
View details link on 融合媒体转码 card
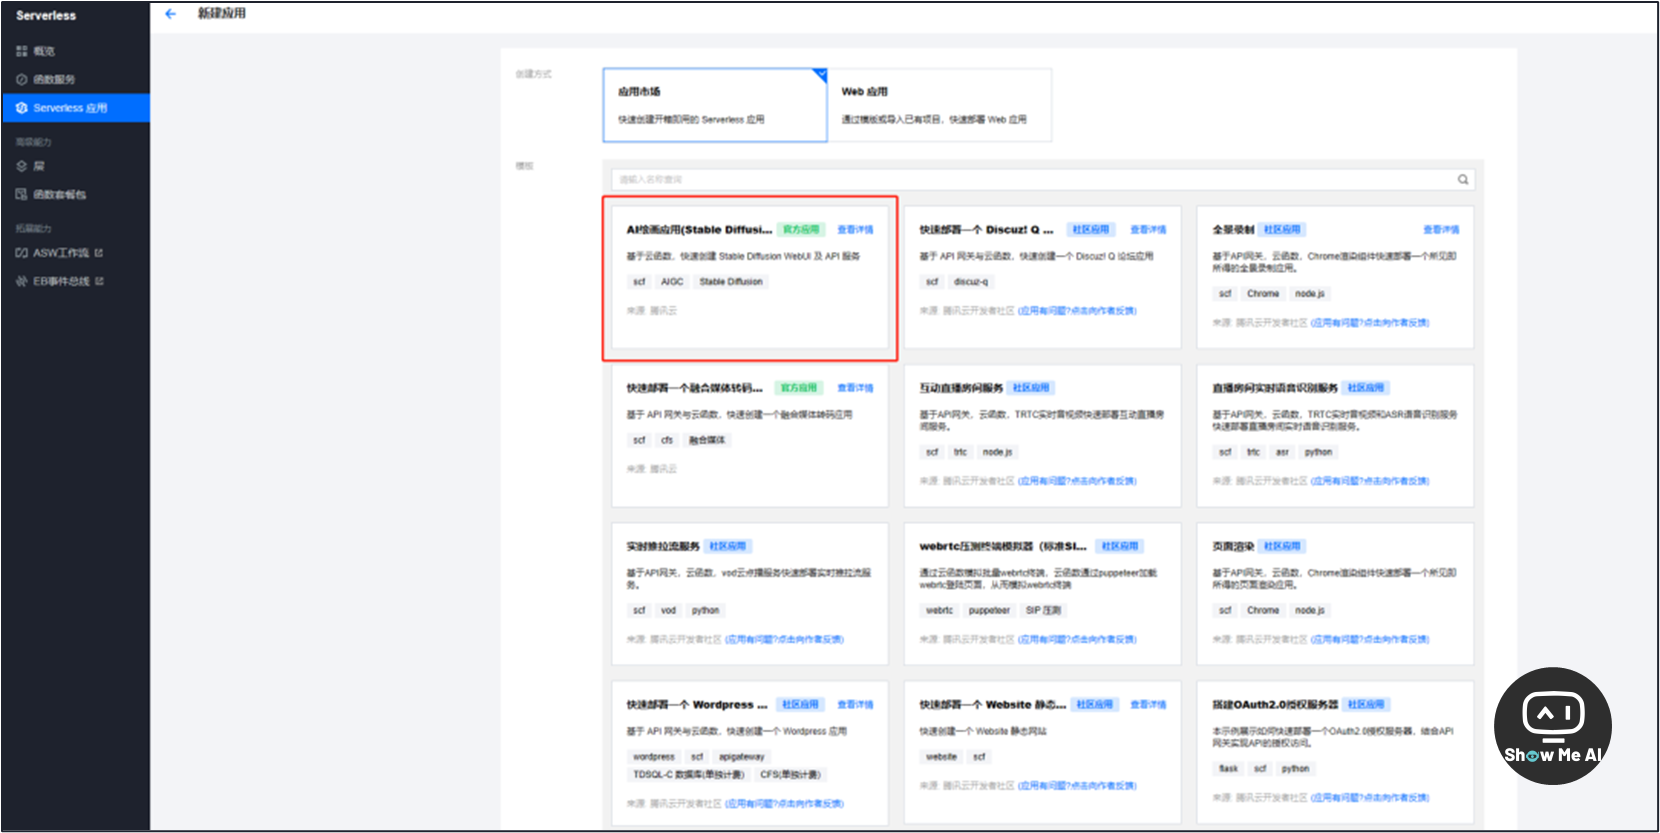(855, 388)
